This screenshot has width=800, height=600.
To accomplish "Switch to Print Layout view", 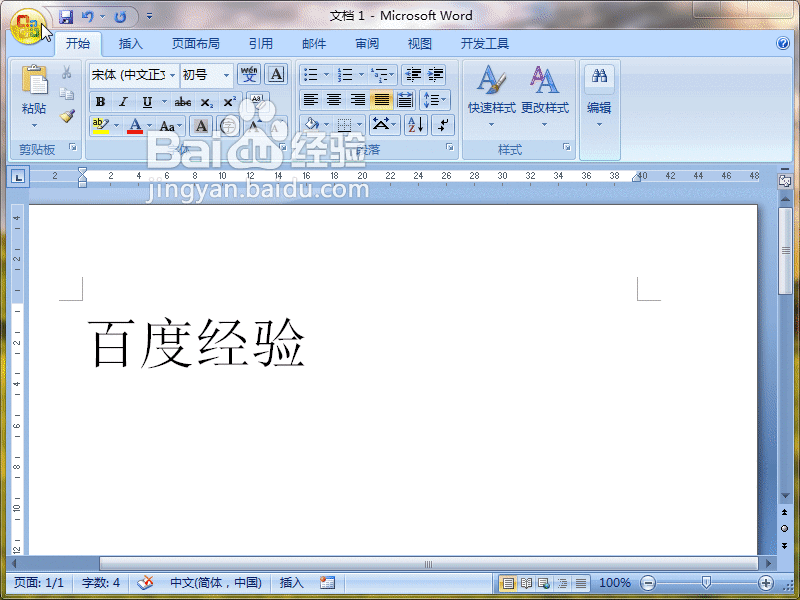I will (508, 583).
